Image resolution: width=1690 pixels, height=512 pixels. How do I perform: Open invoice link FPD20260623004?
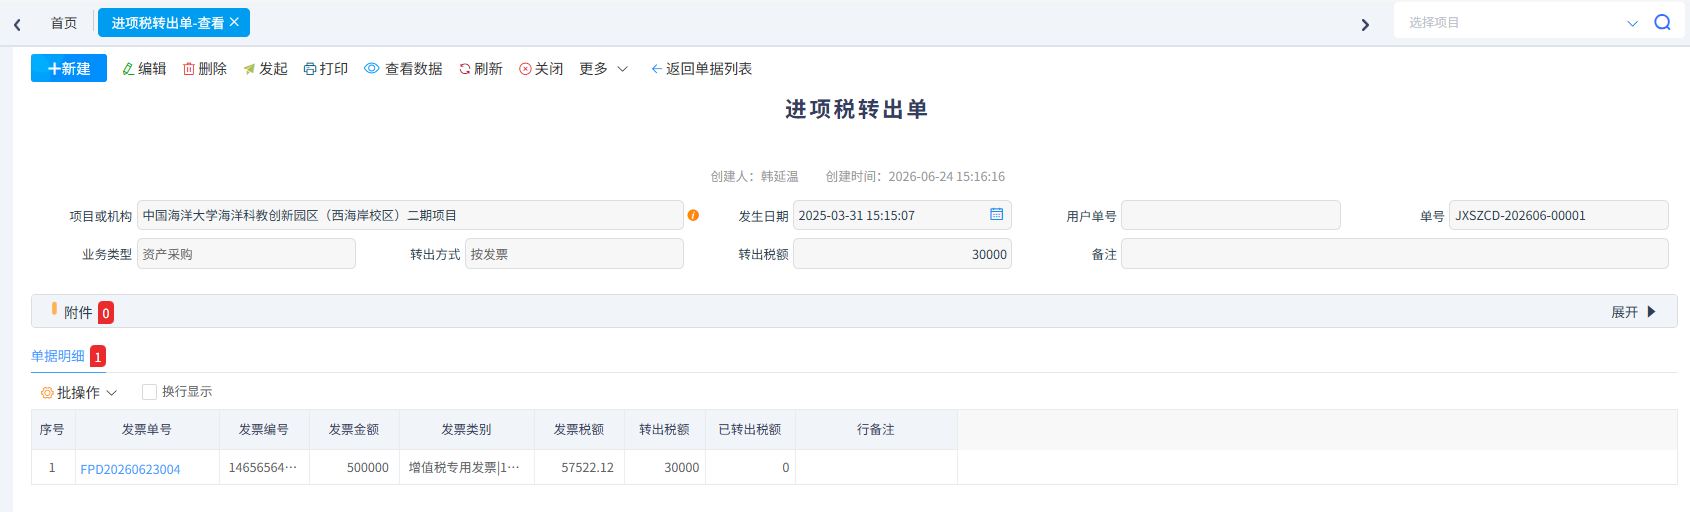[x=131, y=469]
